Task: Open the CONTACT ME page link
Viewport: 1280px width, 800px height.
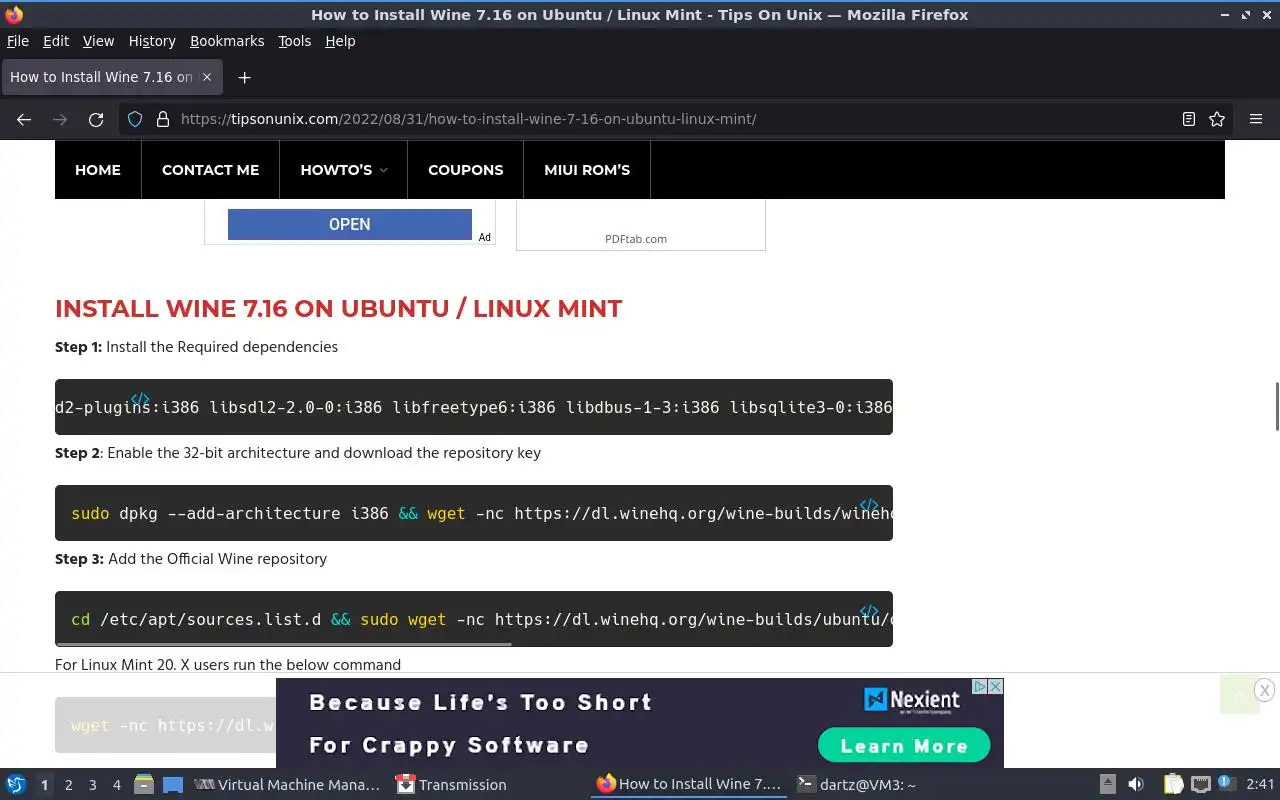Action: [x=210, y=170]
